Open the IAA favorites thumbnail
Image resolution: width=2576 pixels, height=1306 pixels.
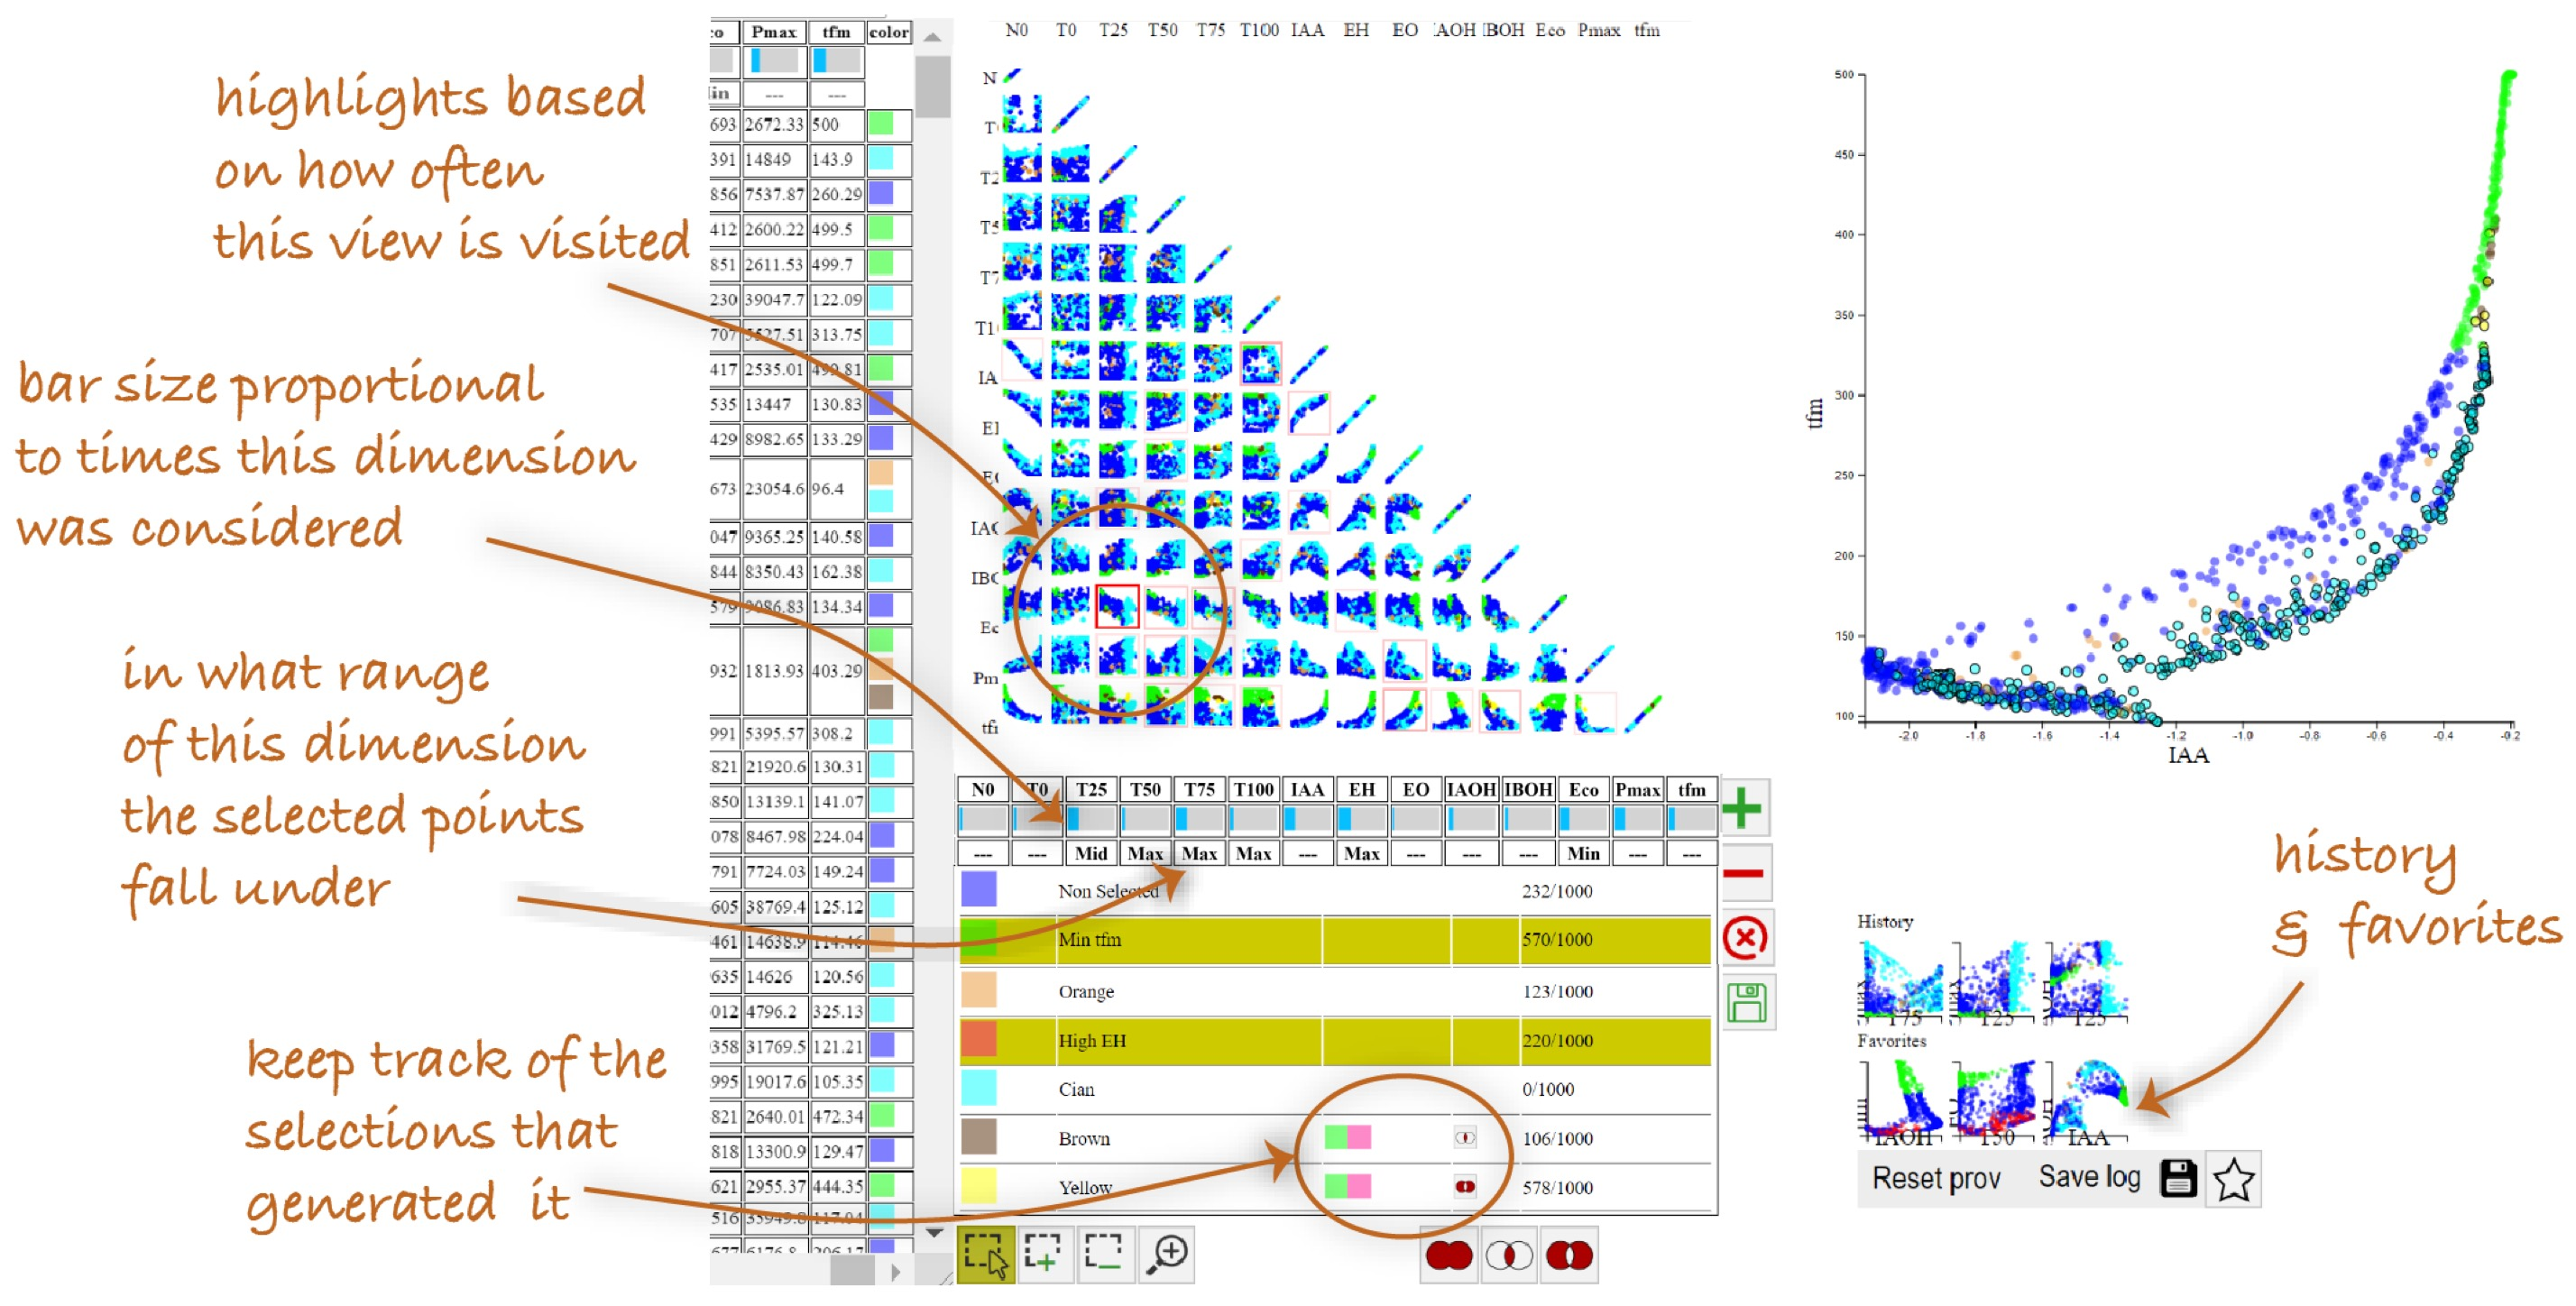2087,1103
